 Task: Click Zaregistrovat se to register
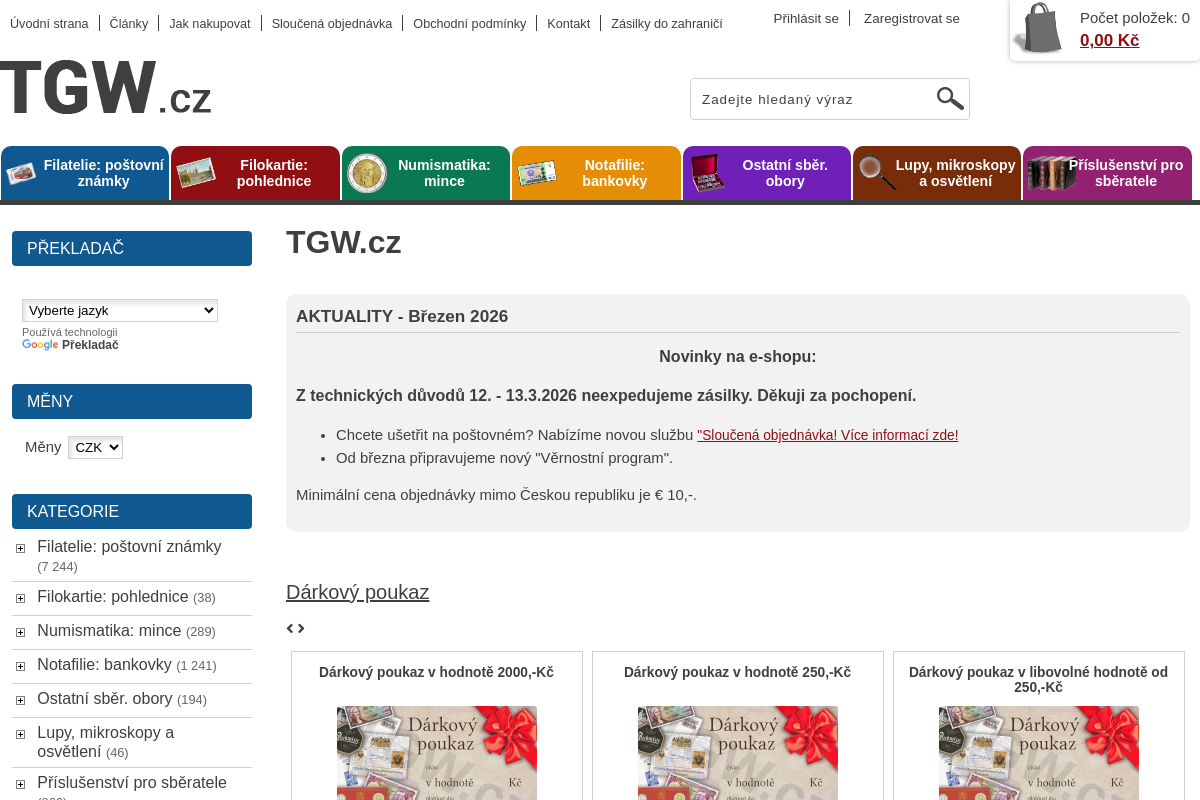911,18
